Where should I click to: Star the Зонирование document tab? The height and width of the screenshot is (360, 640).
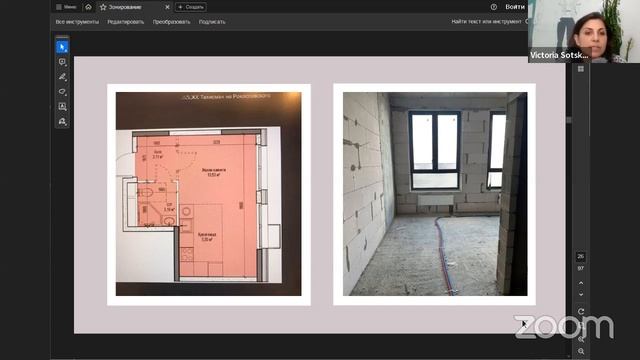point(103,7)
